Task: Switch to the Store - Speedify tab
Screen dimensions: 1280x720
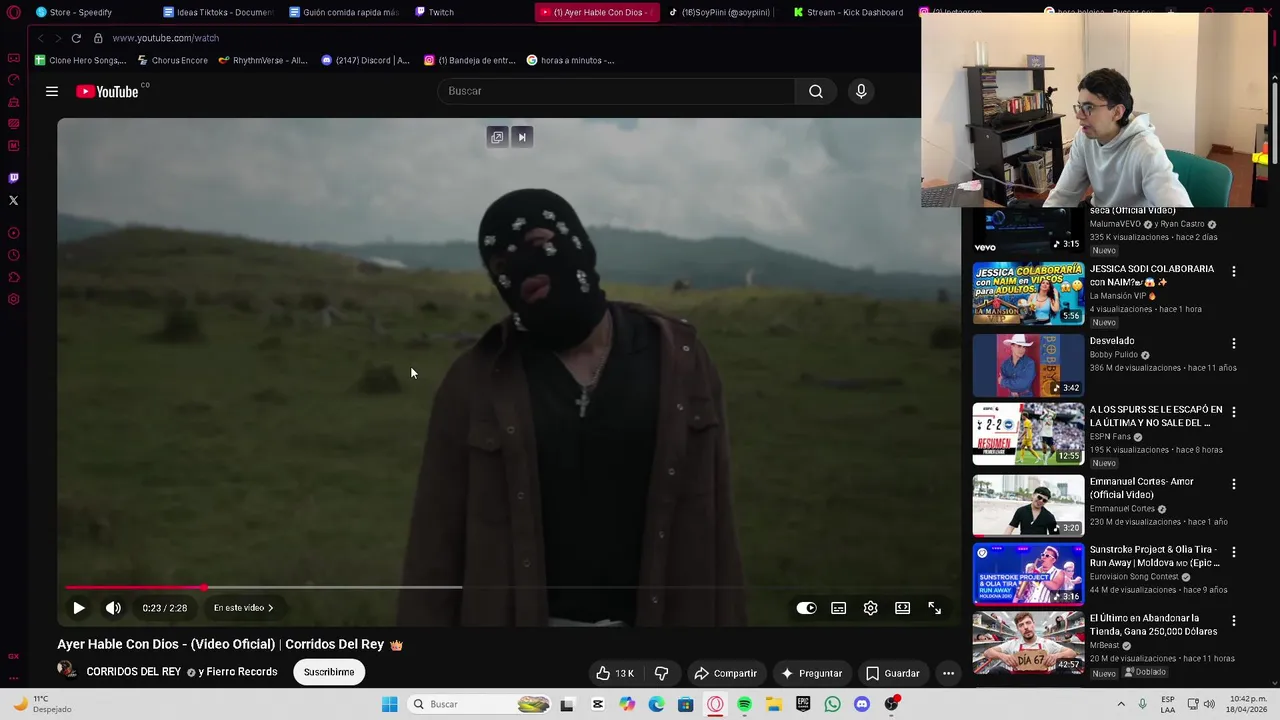Action: (x=80, y=12)
